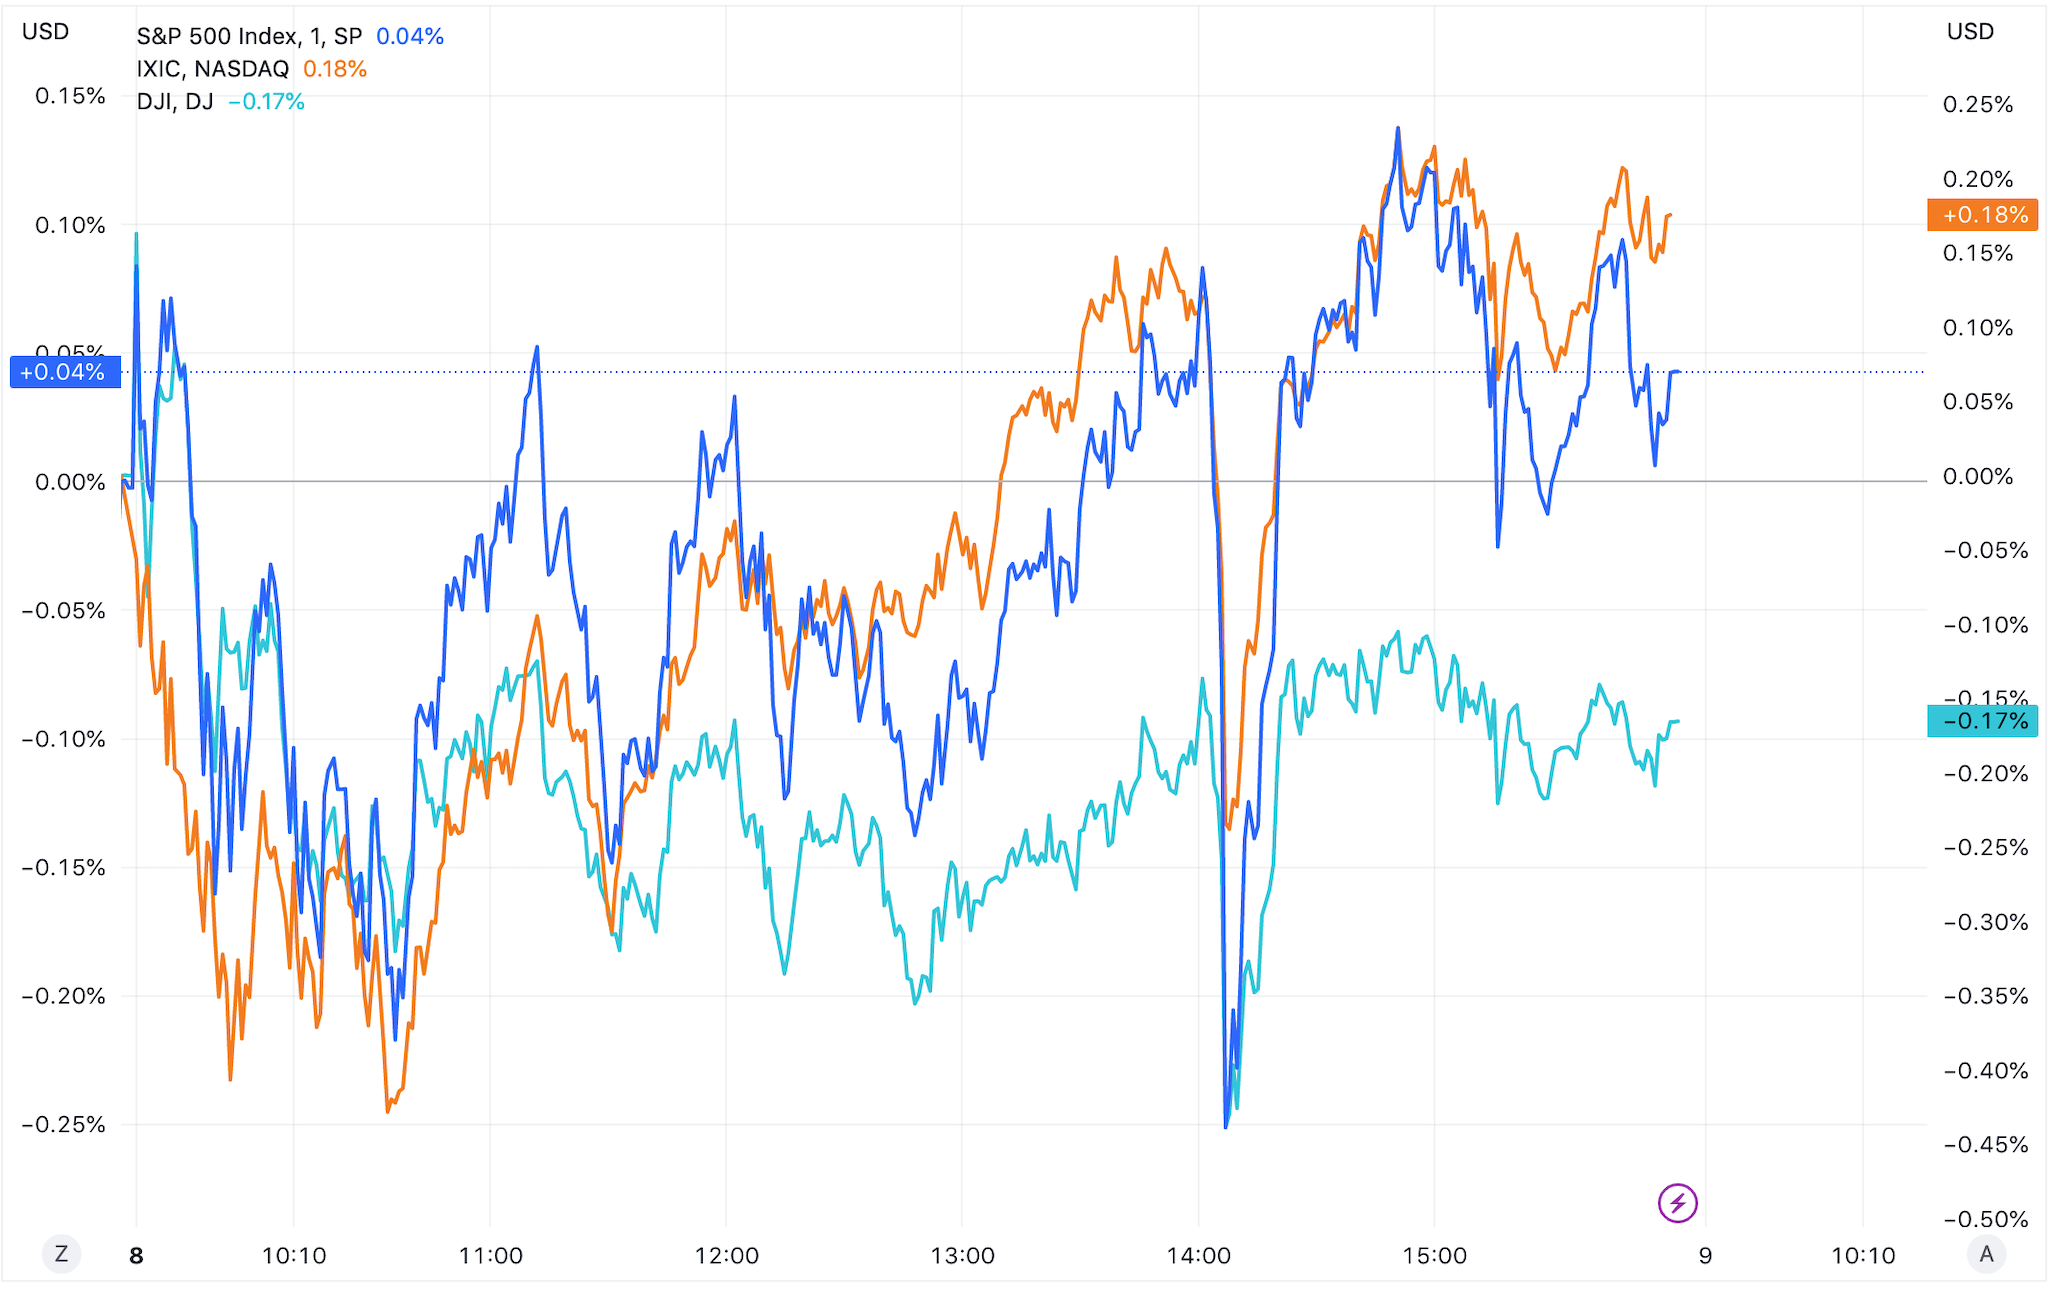Click the 14:00 time axis label
Screen dimensions: 2056x1298
point(1198,1256)
